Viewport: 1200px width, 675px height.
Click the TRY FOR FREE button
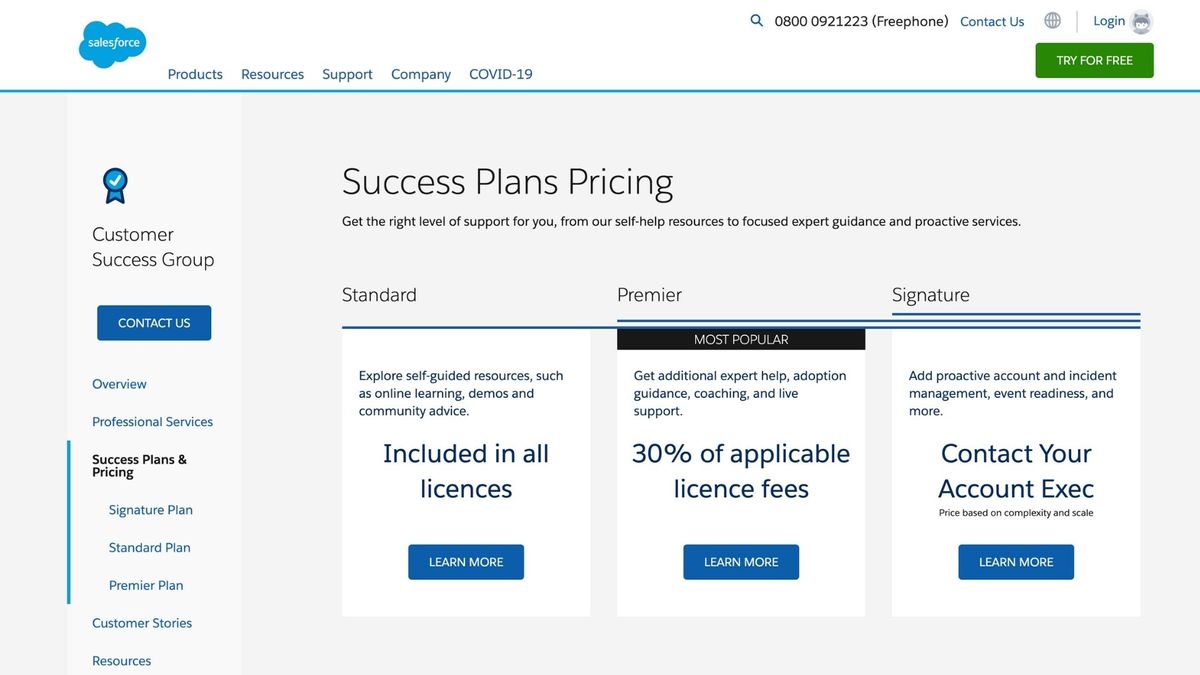click(x=1094, y=60)
